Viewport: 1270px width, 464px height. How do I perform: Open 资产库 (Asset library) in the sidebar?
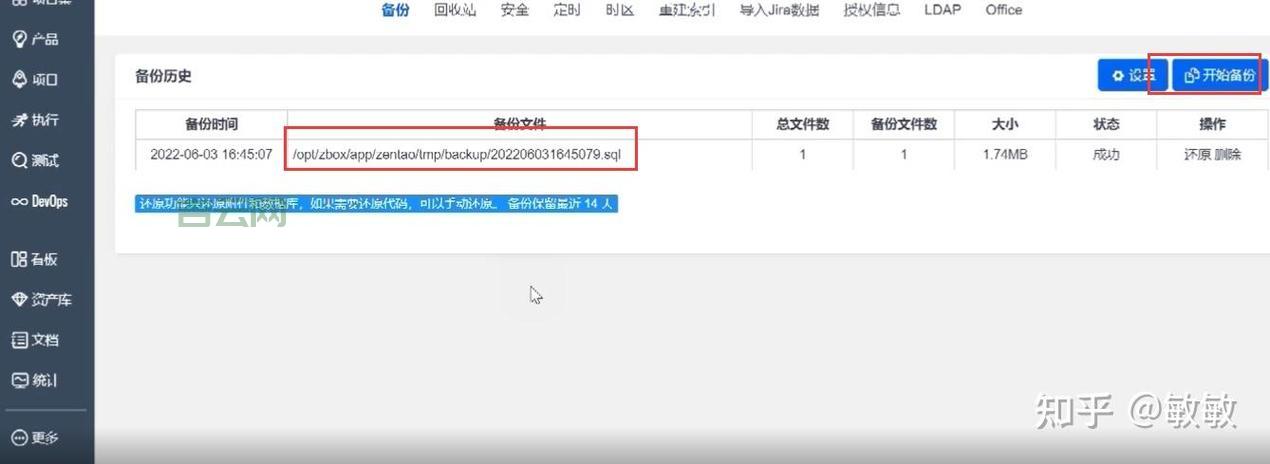(41, 299)
